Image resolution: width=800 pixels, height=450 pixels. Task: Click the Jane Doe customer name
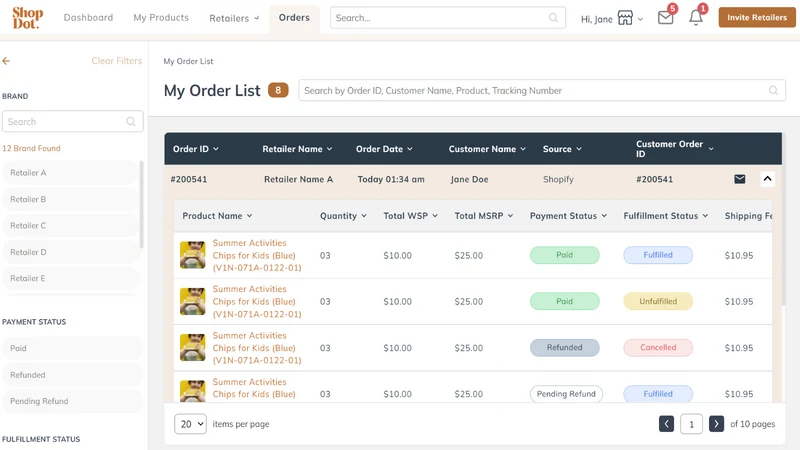click(469, 179)
